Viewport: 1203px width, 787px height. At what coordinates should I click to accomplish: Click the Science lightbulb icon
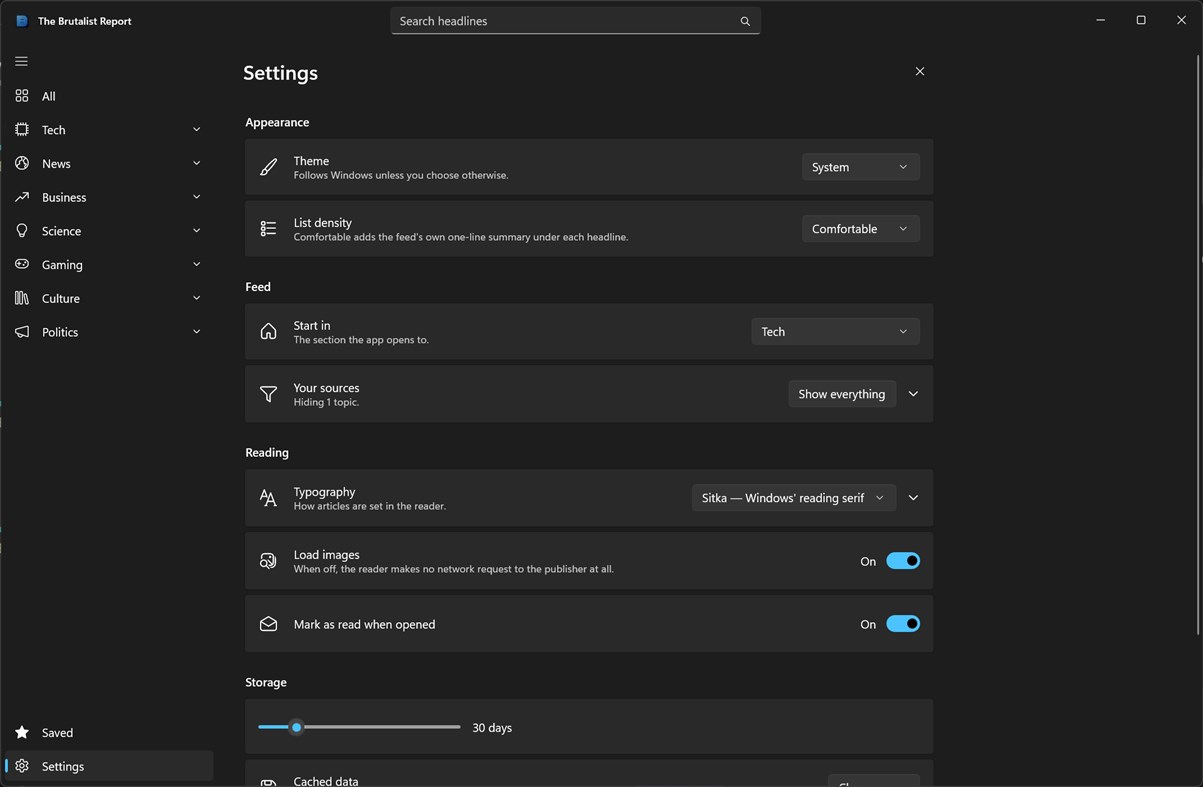coord(22,231)
